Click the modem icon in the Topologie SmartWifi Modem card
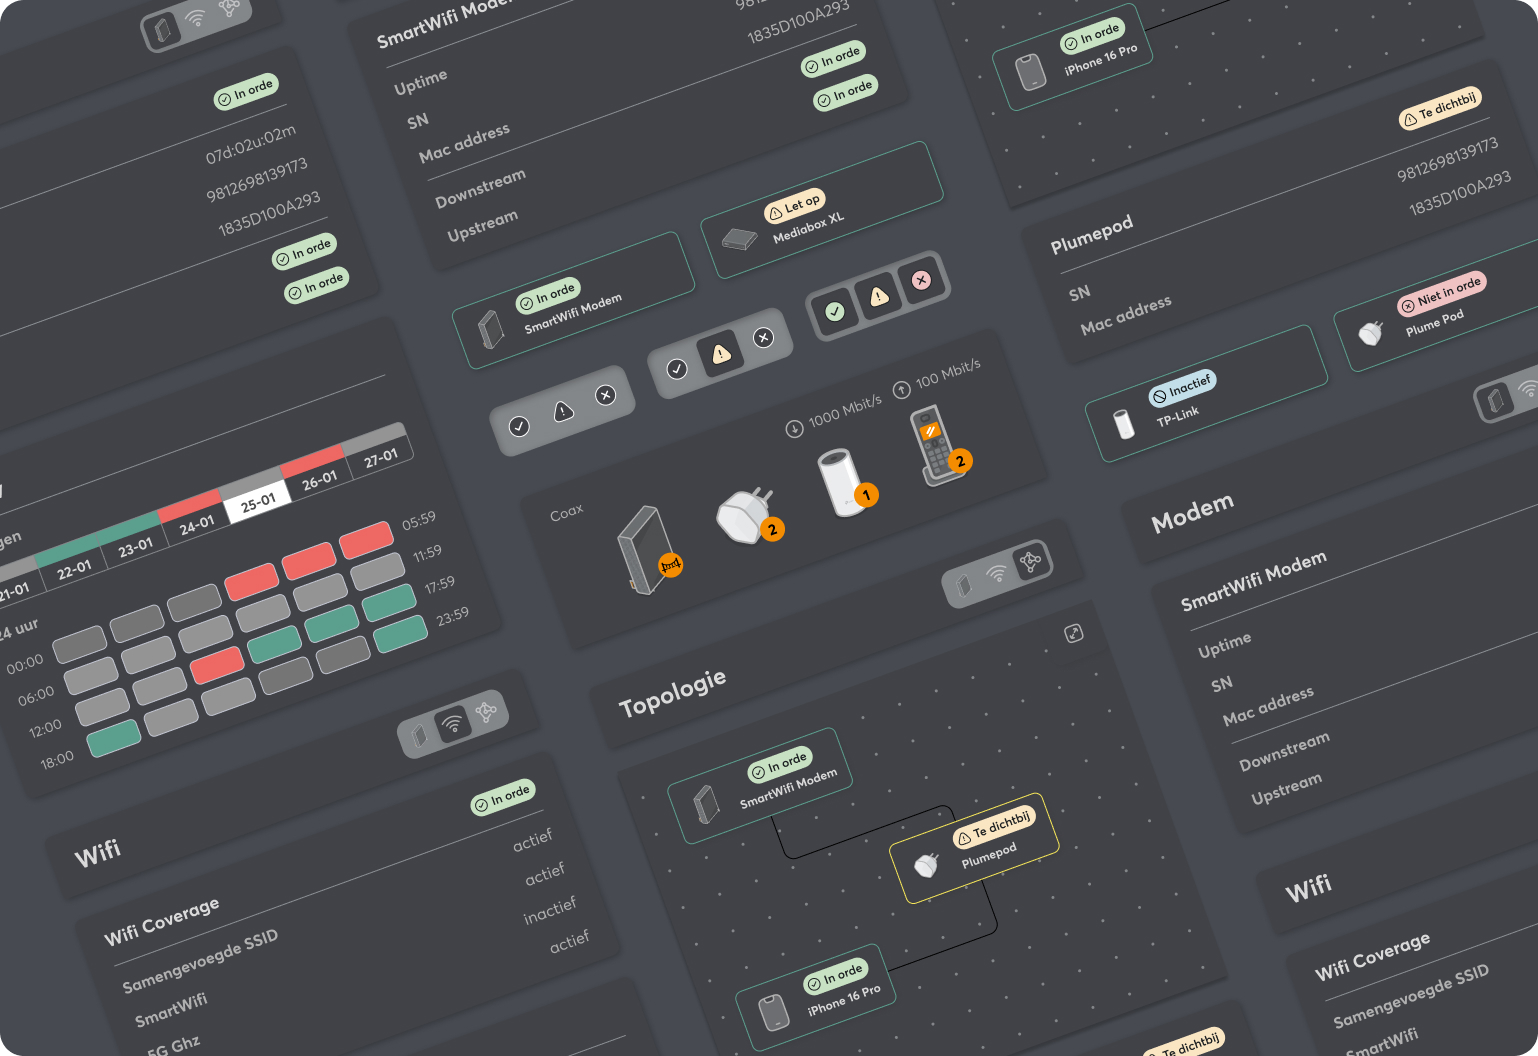The image size is (1538, 1056). coord(706,805)
